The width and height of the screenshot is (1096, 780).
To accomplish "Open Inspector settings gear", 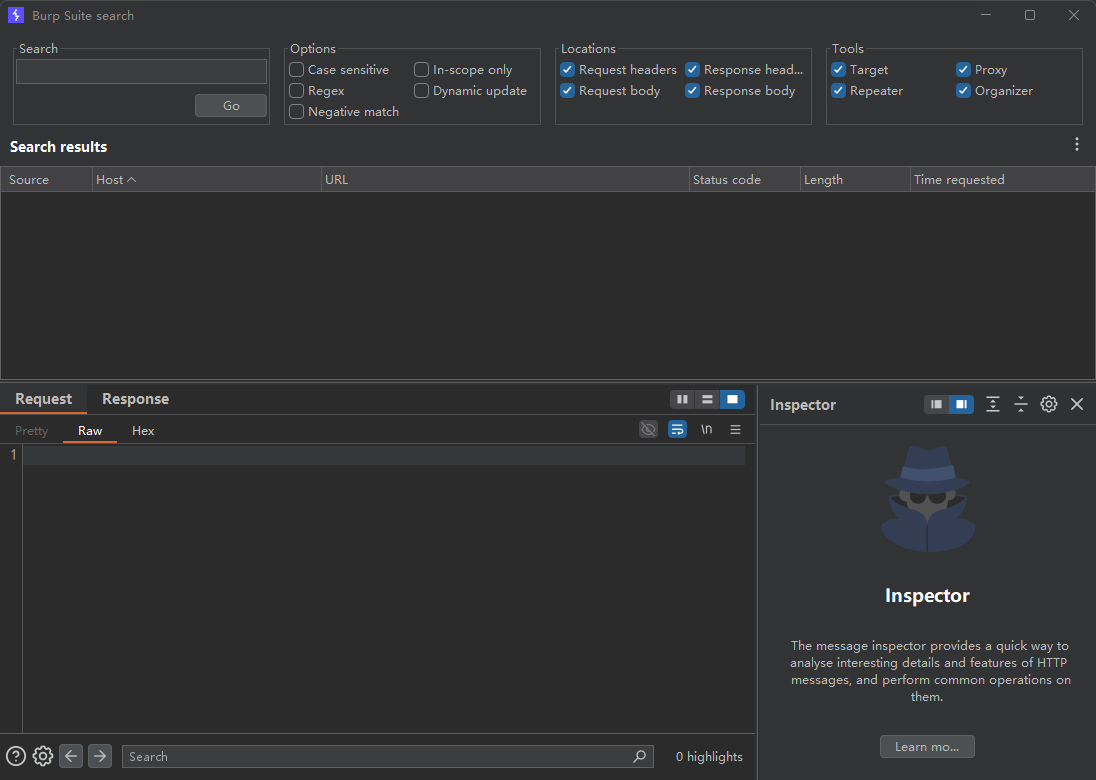I will (x=1048, y=404).
